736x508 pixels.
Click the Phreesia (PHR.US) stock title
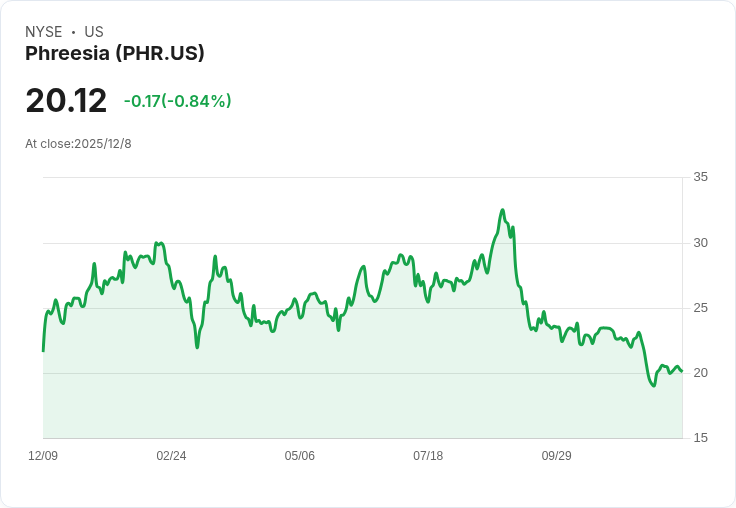(x=115, y=54)
